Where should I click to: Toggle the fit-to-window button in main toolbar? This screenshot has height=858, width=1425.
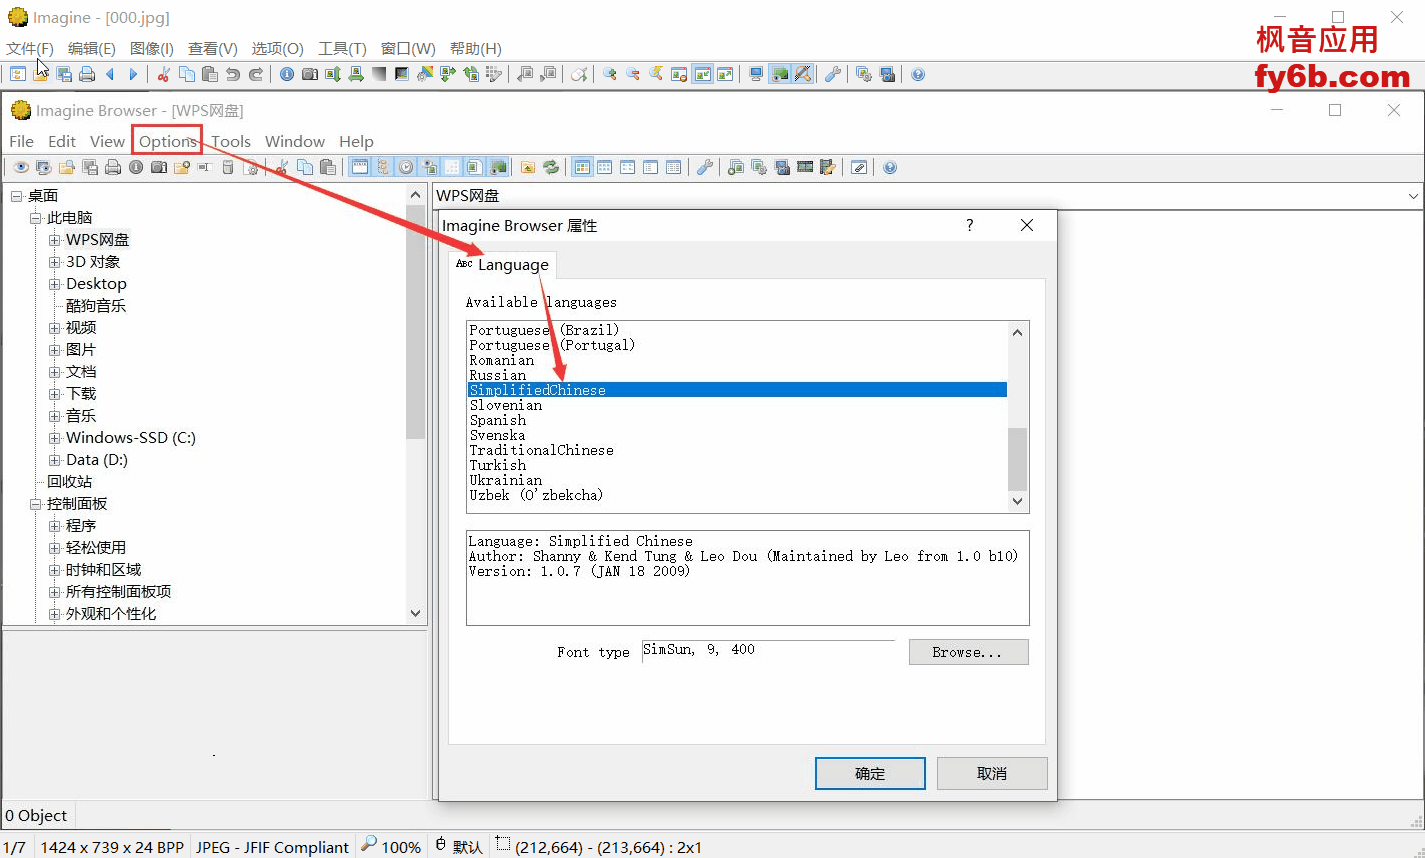(702, 74)
